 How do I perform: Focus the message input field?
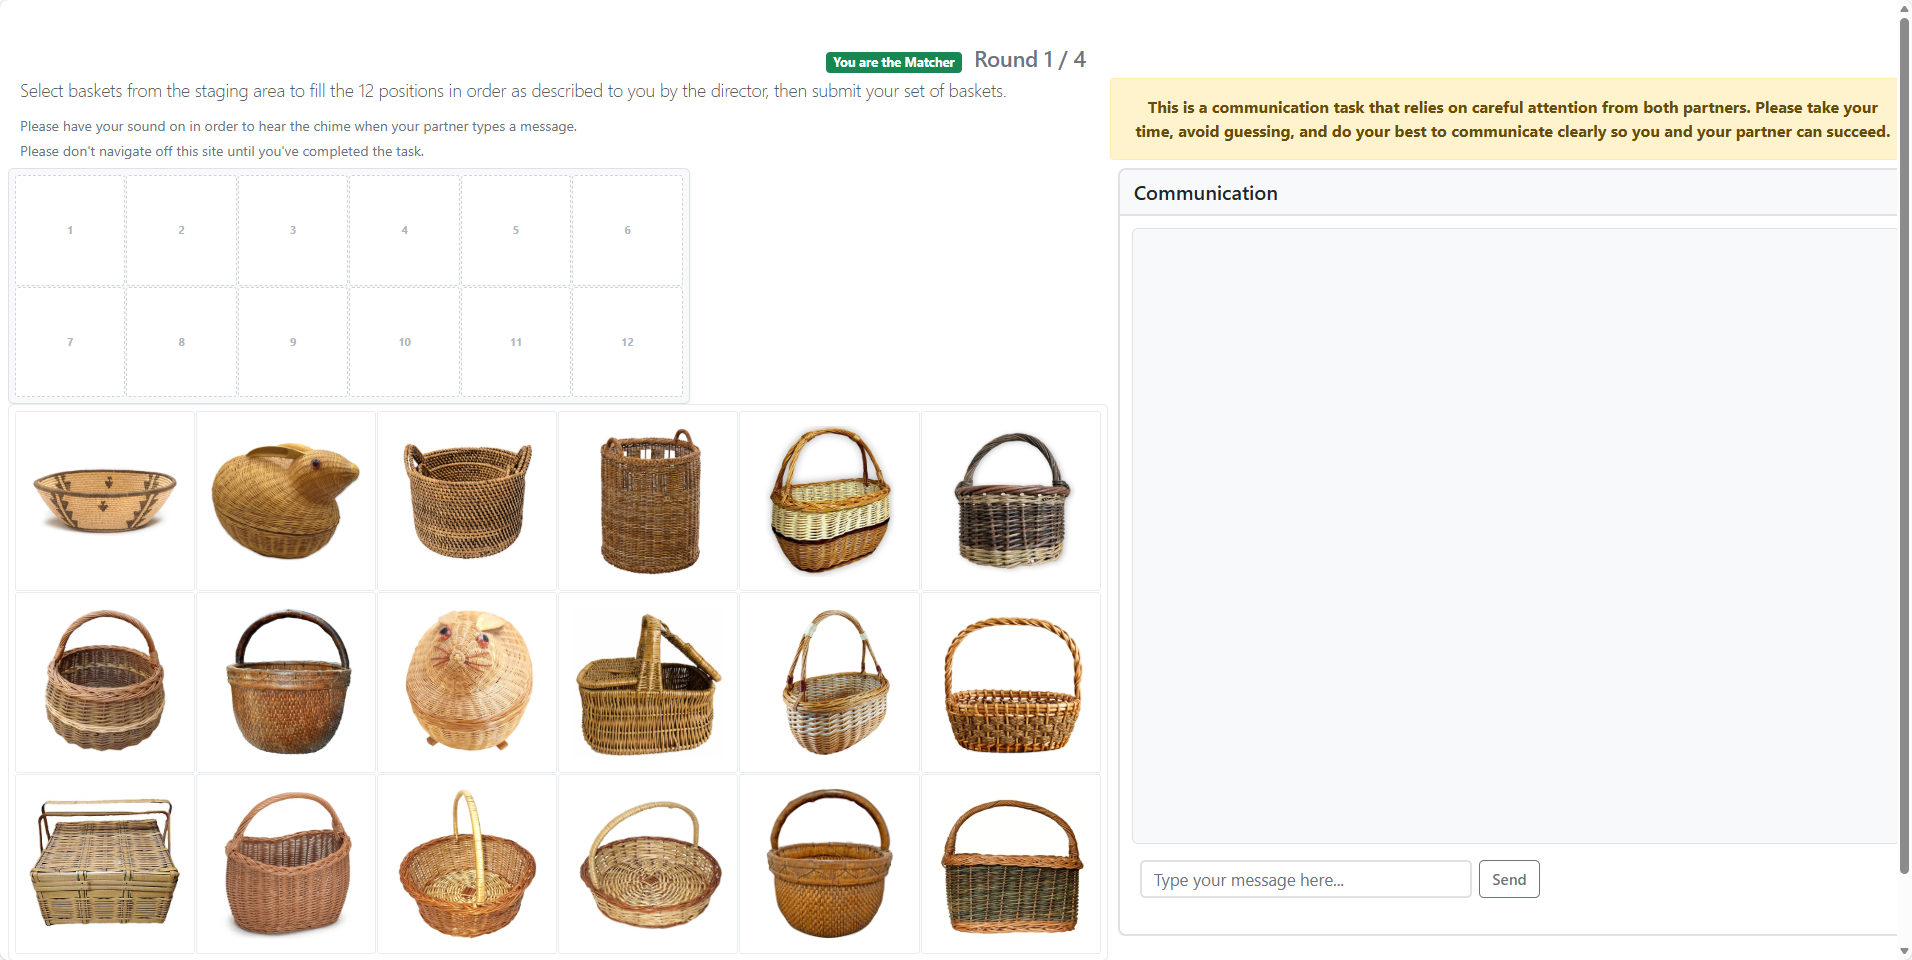point(1305,880)
